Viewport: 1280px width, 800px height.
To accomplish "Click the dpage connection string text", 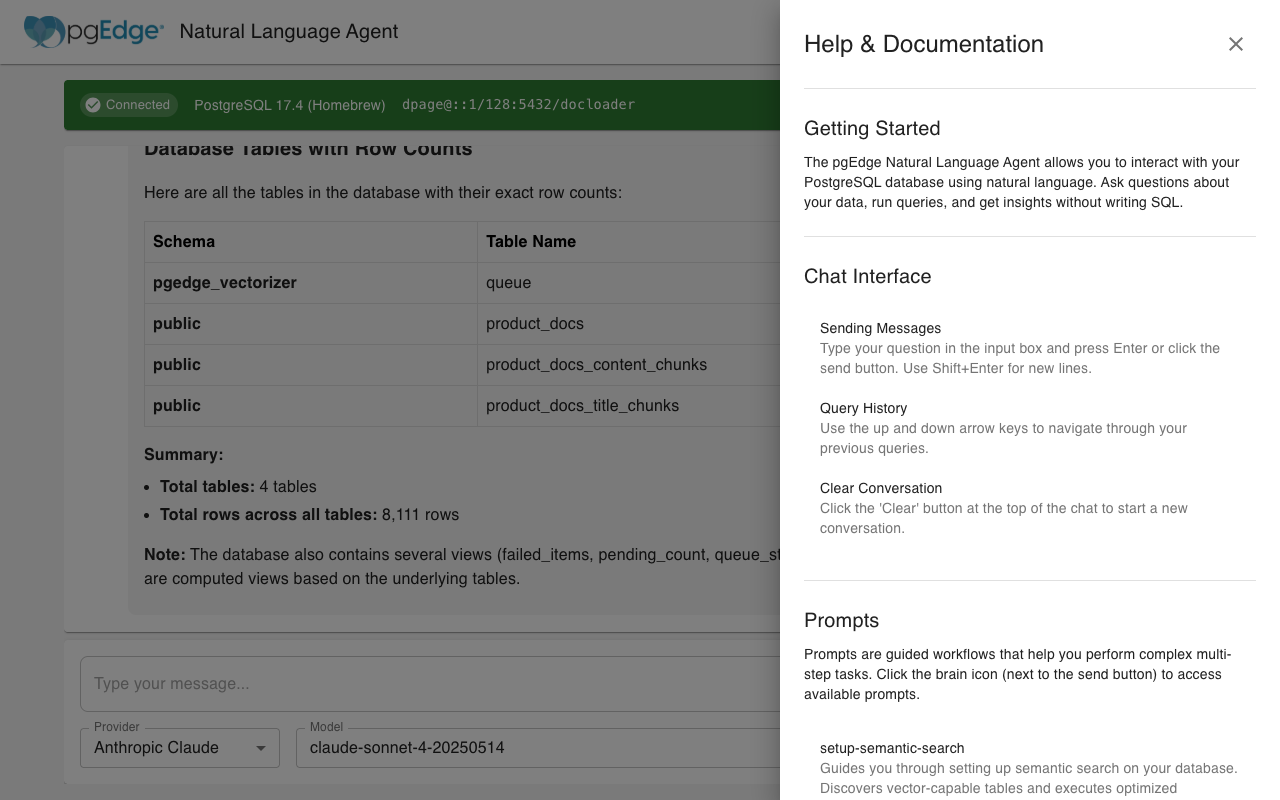I will tap(518, 105).
